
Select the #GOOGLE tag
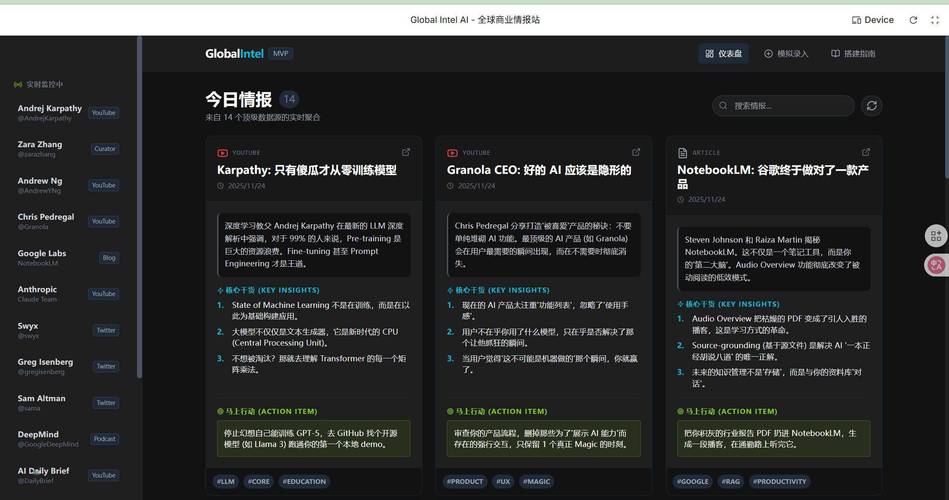[x=692, y=481]
